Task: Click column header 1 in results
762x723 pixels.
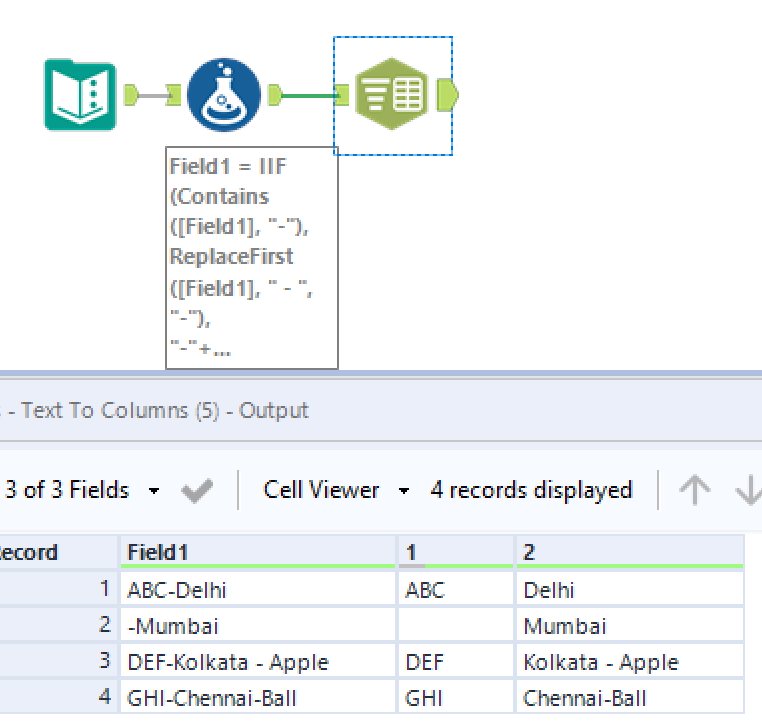Action: [456, 552]
